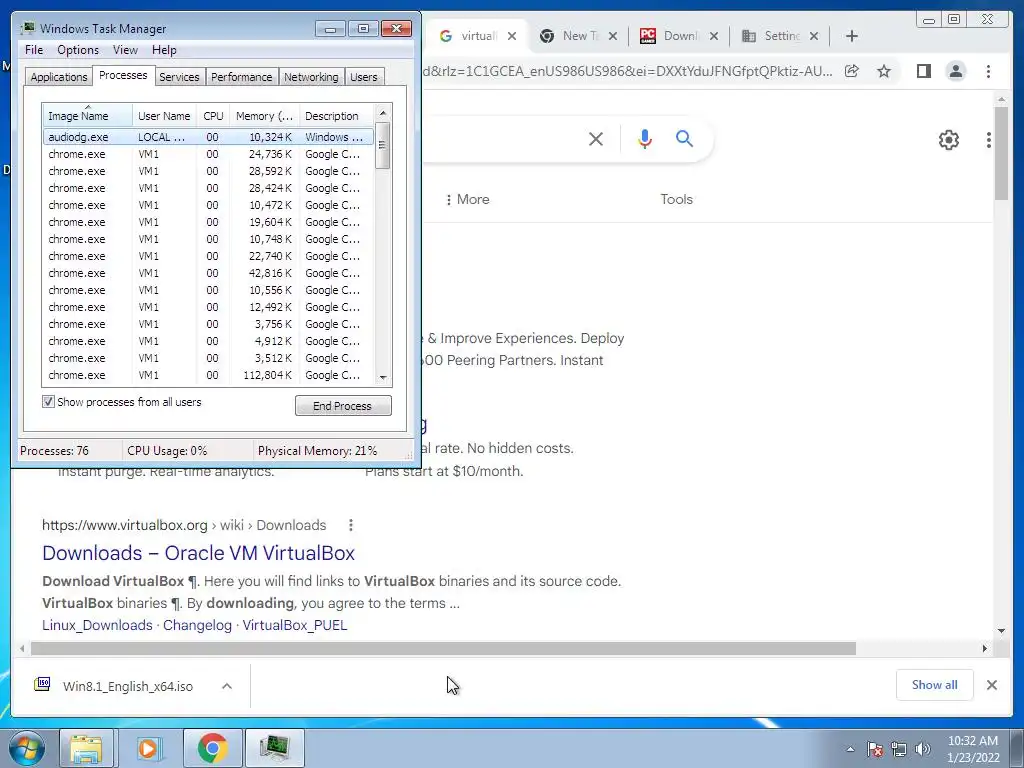Switch to the Networking tab

(311, 77)
